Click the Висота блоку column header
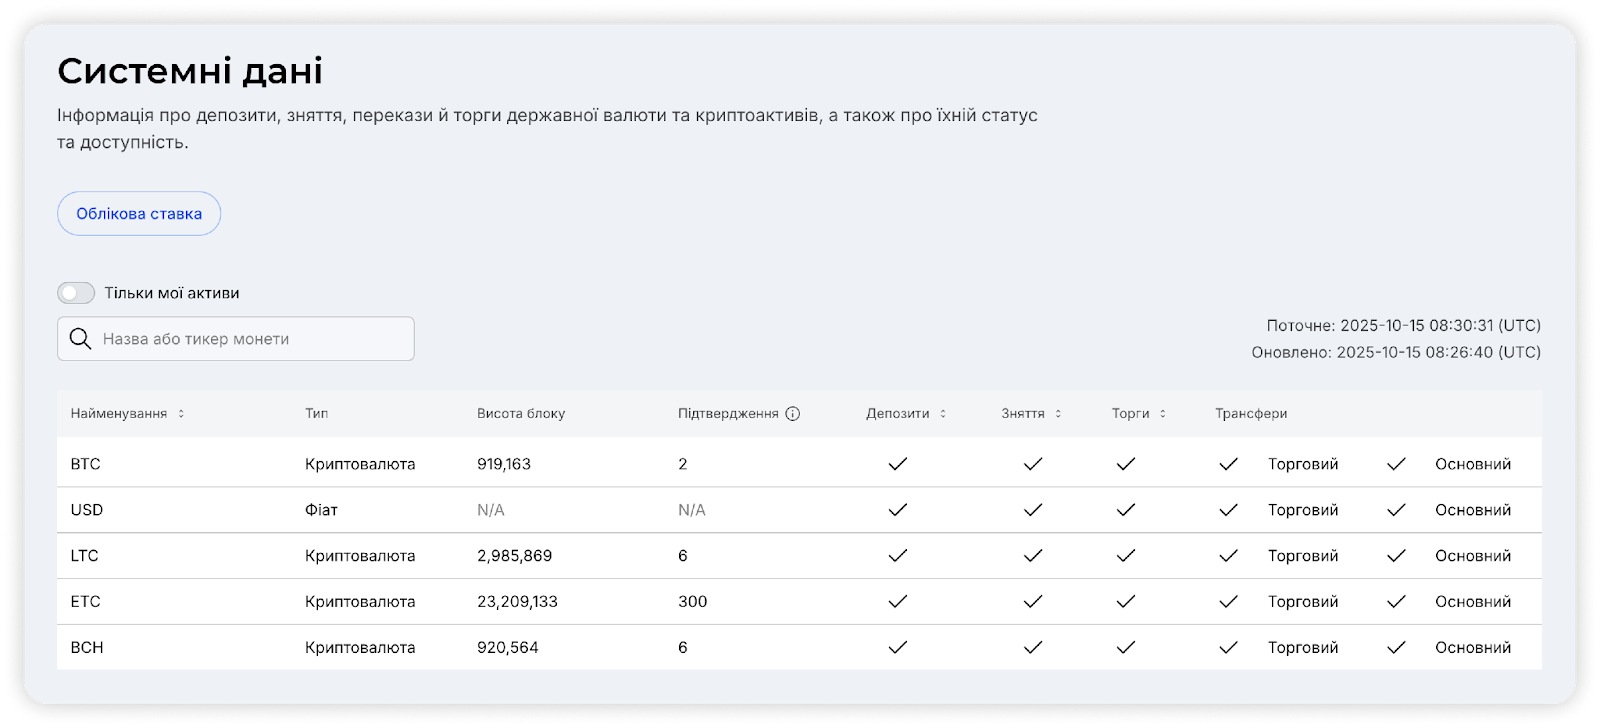The image size is (1600, 728). pyautogui.click(x=521, y=414)
